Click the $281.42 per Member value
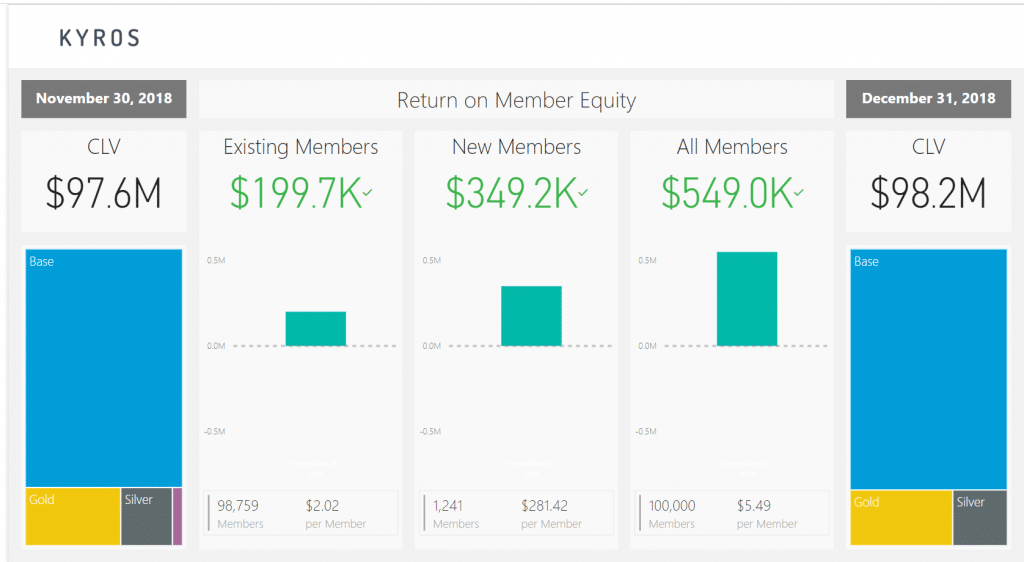 [545, 506]
